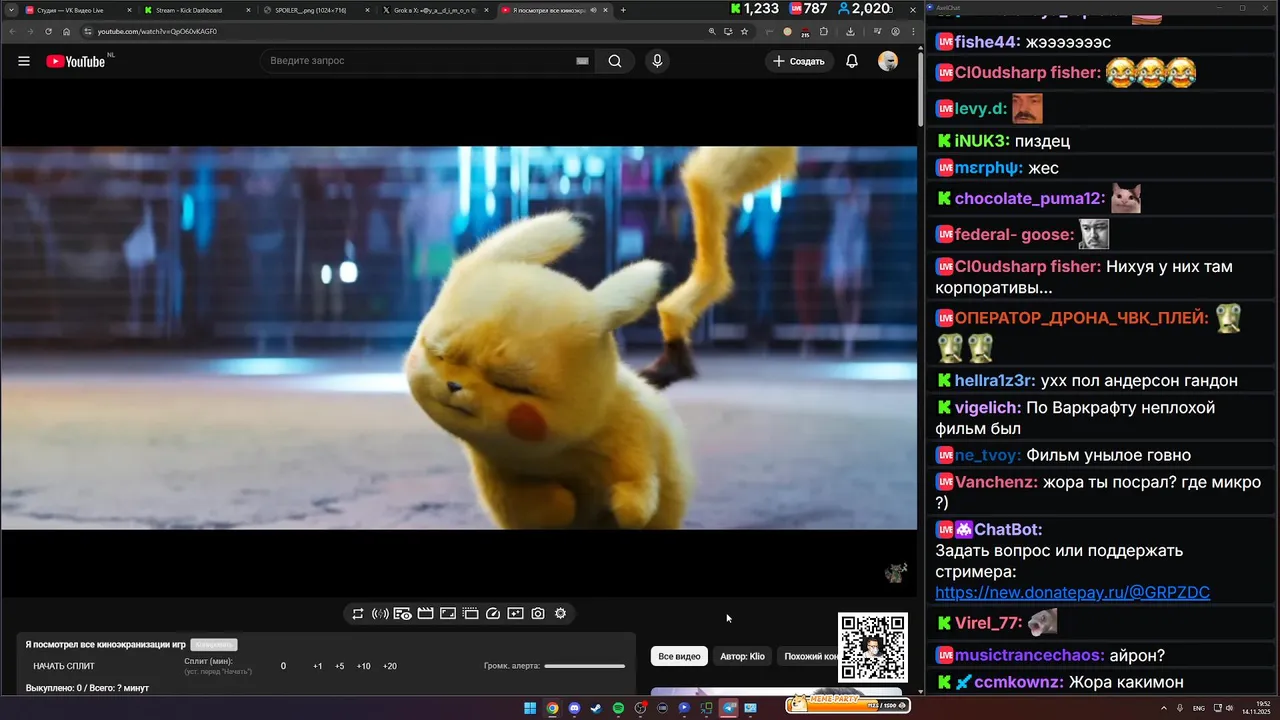Viewport: 1280px width, 720px height.
Task: Open the YouTube guide hamburger menu
Action: (24, 61)
